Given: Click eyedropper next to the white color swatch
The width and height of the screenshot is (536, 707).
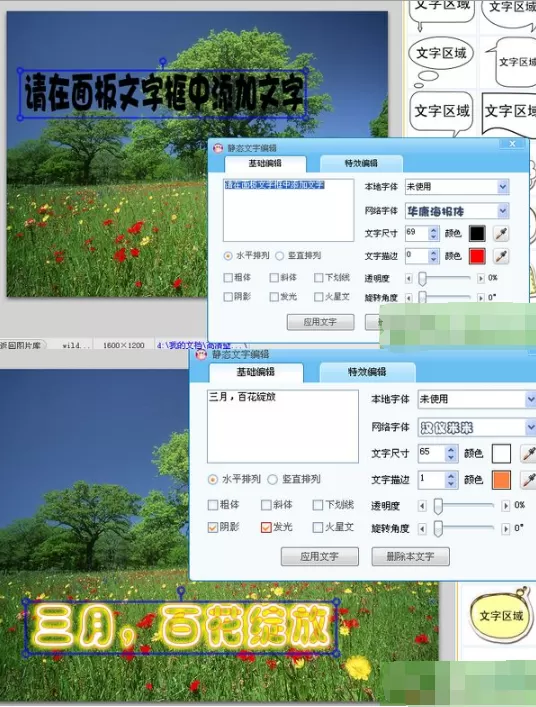Looking at the screenshot, I should click(528, 453).
